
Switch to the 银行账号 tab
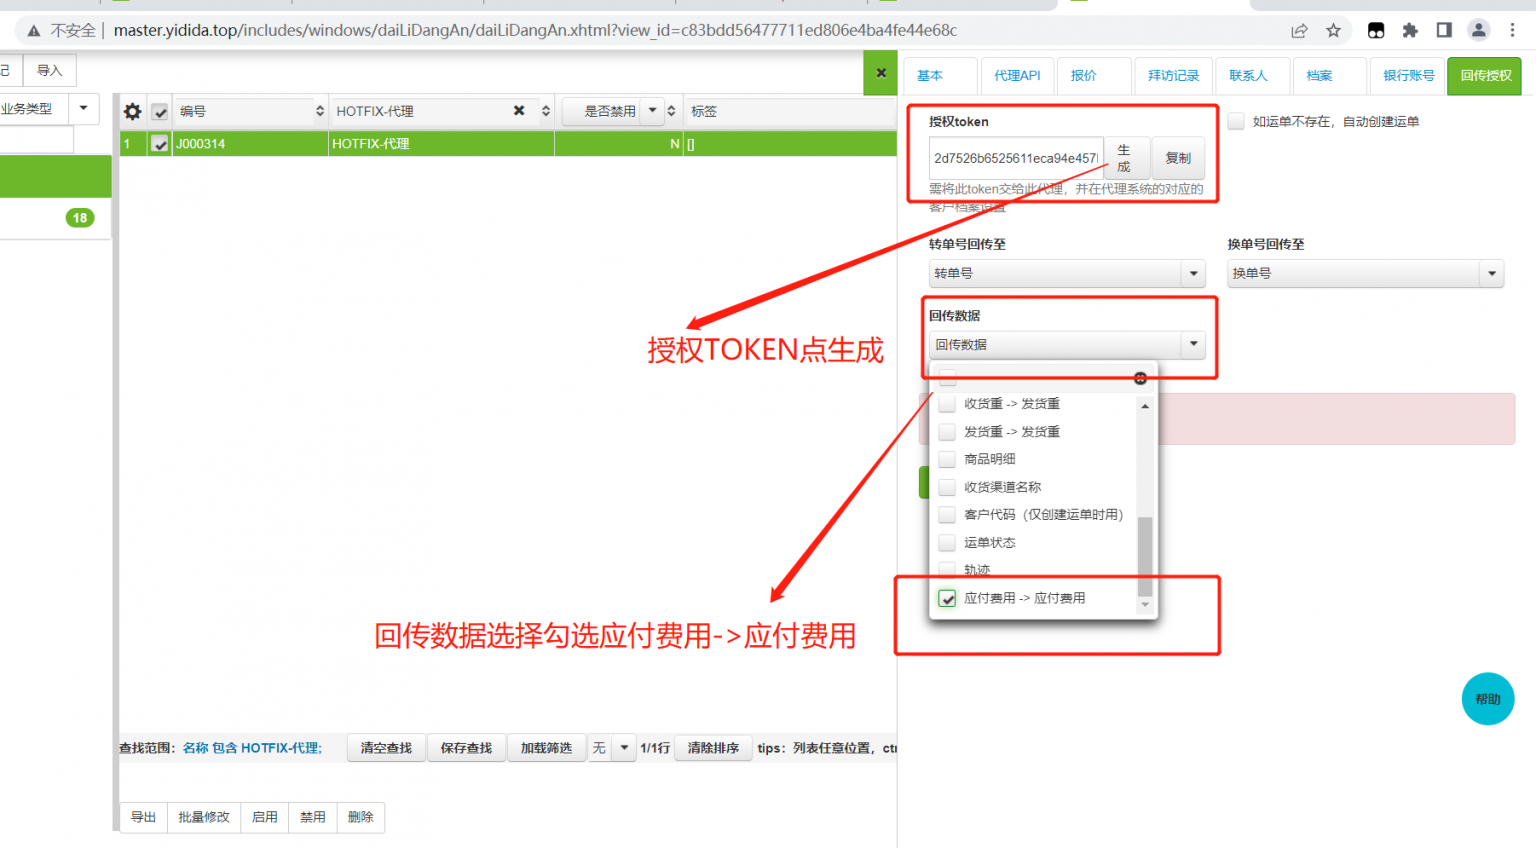click(x=1408, y=76)
